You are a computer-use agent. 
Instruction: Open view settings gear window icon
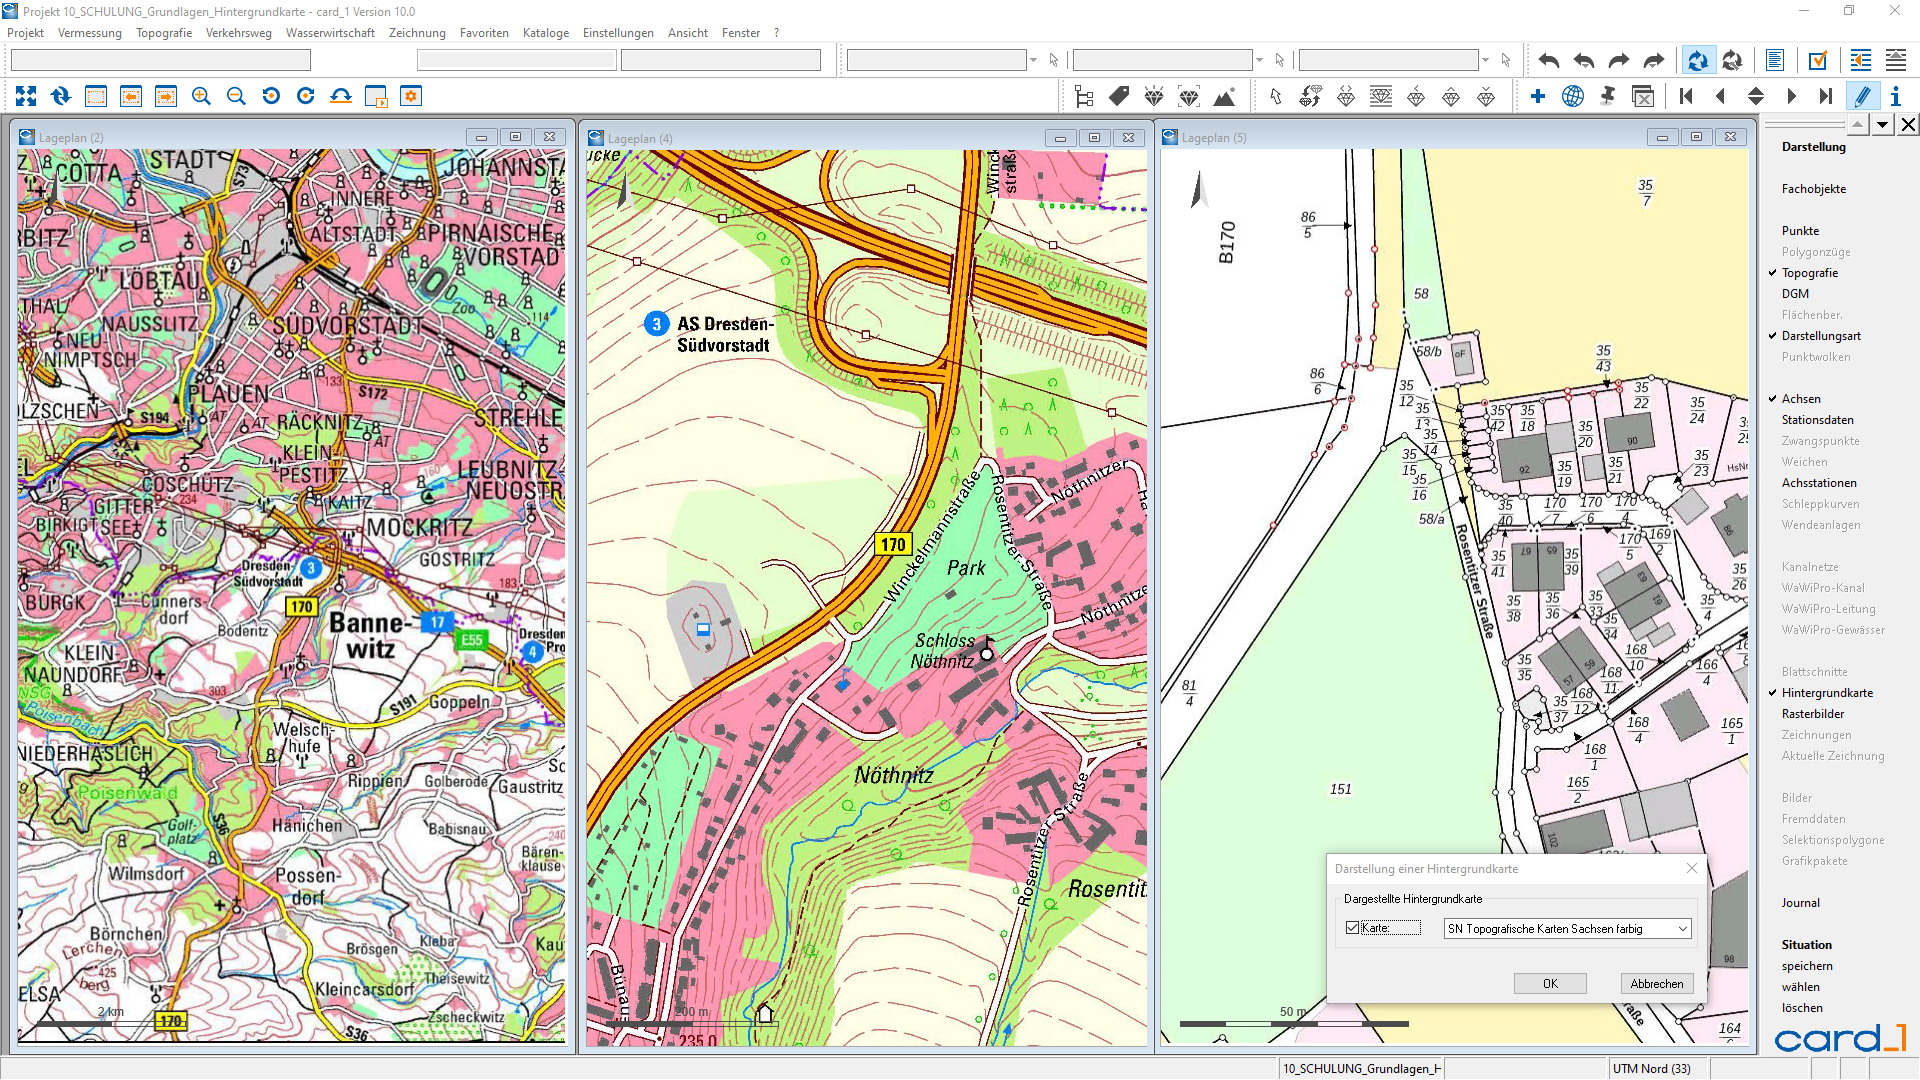coord(411,96)
